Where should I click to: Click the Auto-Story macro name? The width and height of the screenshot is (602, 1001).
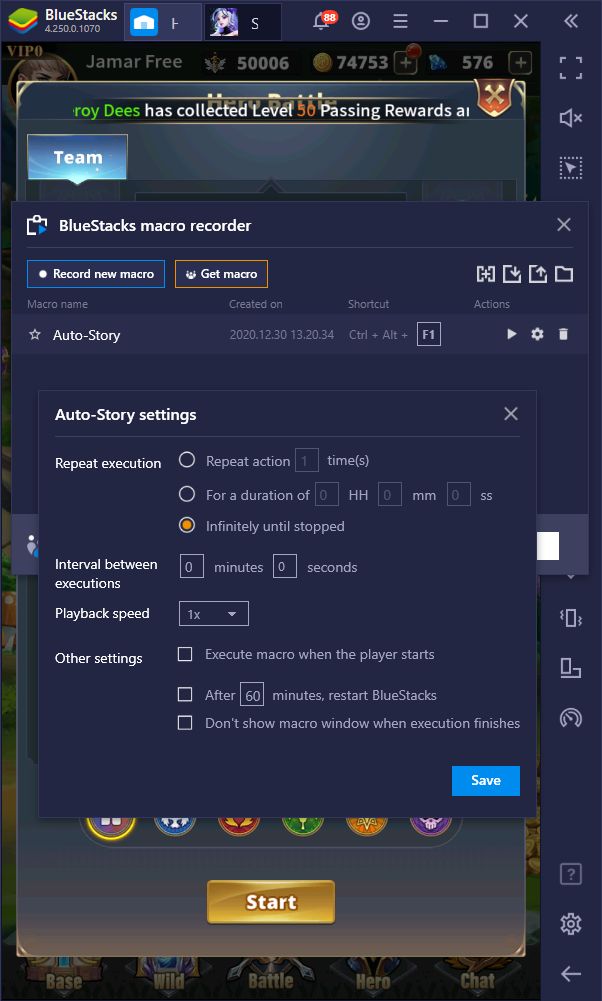[86, 335]
